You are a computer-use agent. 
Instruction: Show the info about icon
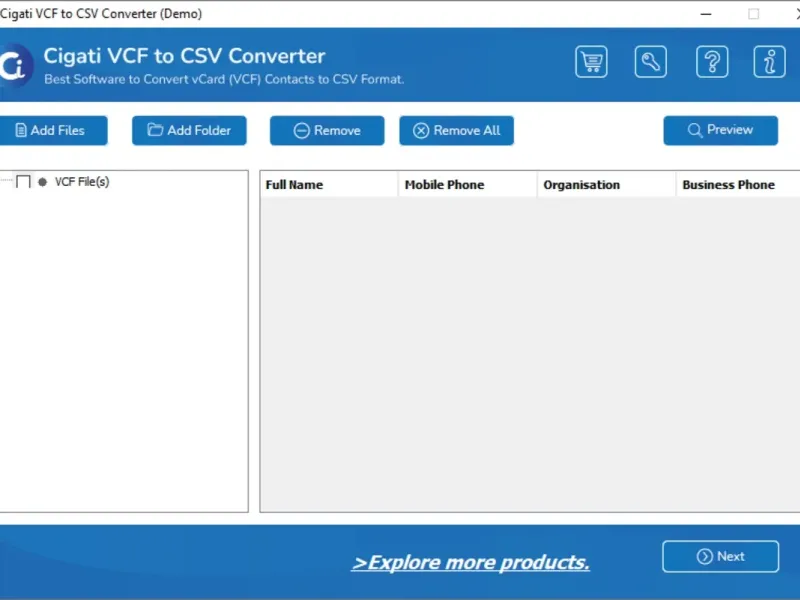[x=769, y=62]
